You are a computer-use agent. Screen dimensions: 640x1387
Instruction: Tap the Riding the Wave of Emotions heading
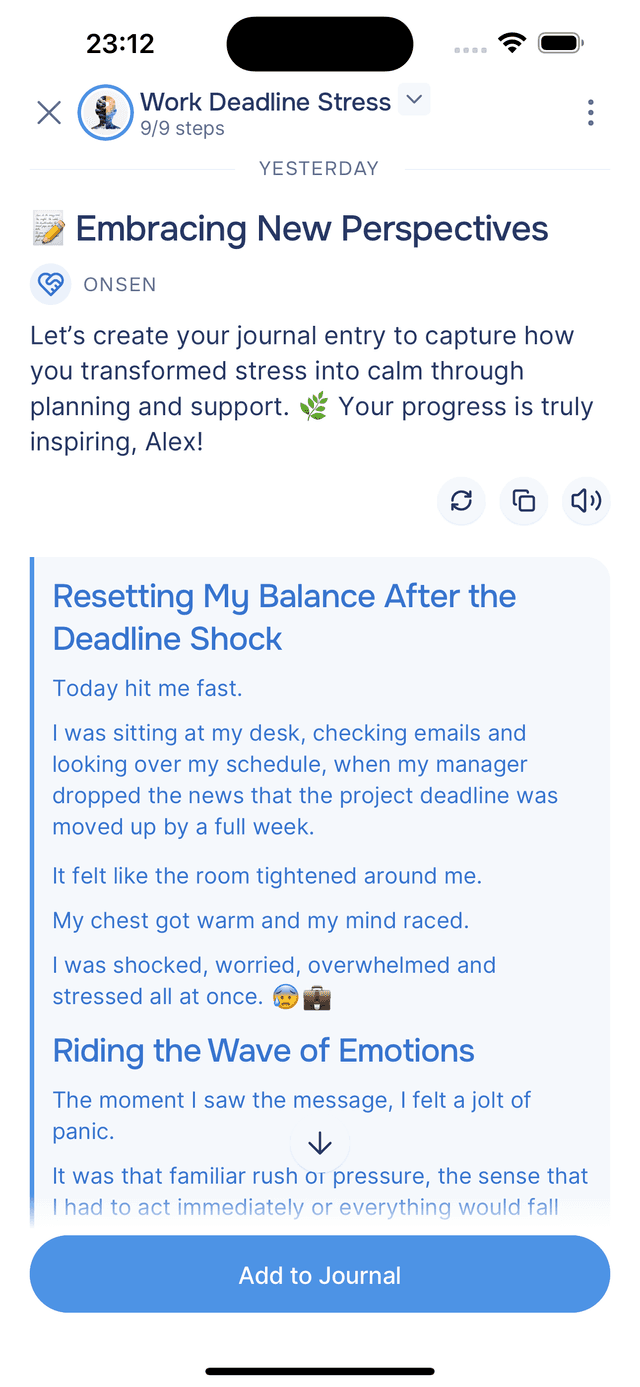tap(263, 1051)
